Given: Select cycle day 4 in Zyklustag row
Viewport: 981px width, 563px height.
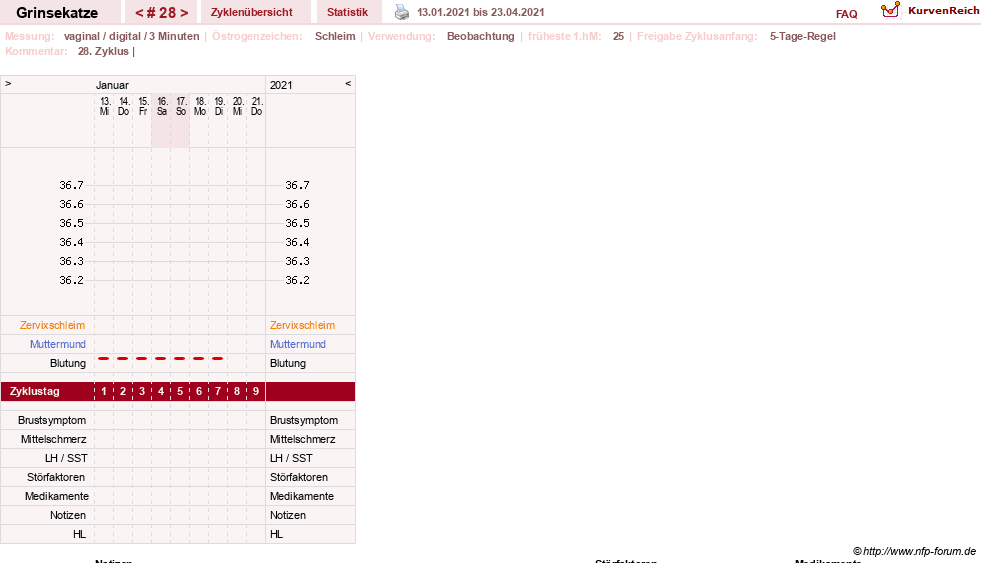Looking at the screenshot, I should [161, 392].
